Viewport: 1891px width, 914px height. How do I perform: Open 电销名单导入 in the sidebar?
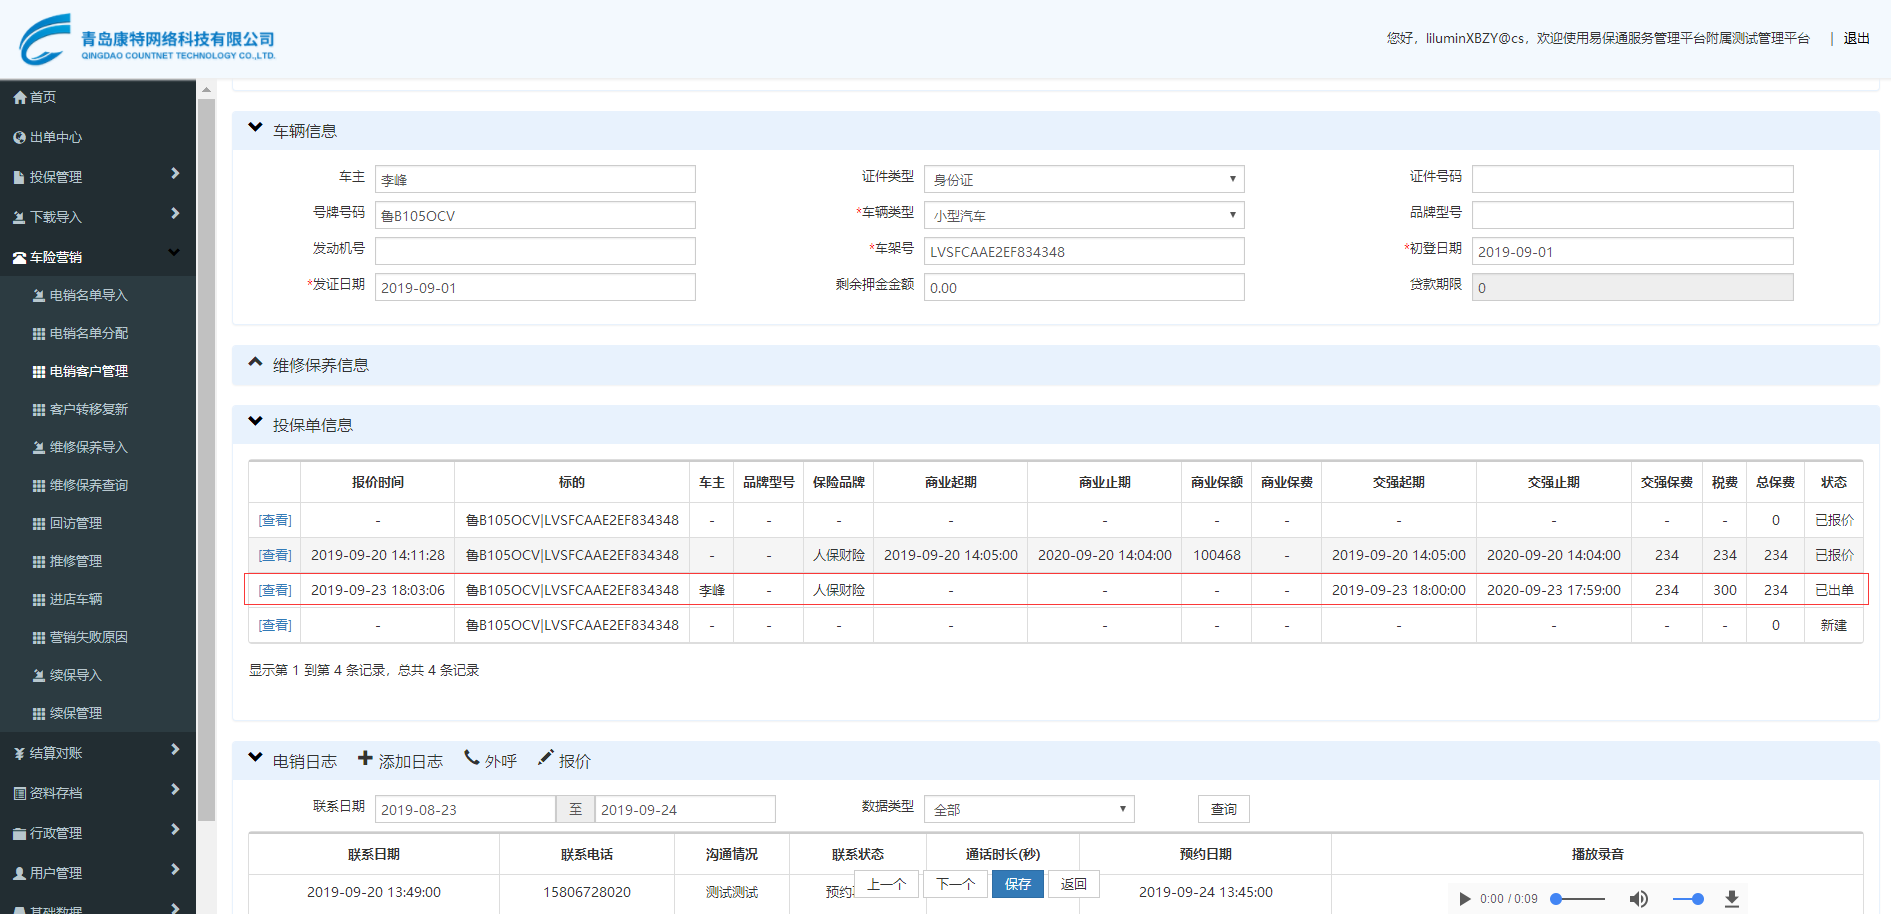click(88, 295)
